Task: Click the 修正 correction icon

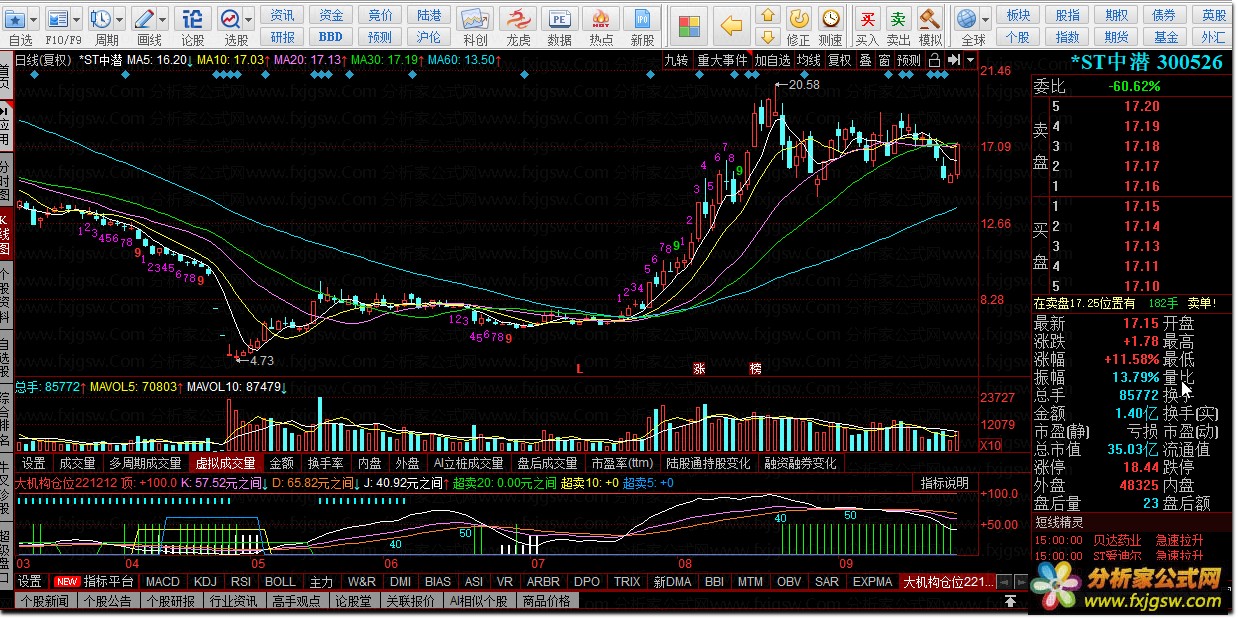Action: [x=799, y=18]
